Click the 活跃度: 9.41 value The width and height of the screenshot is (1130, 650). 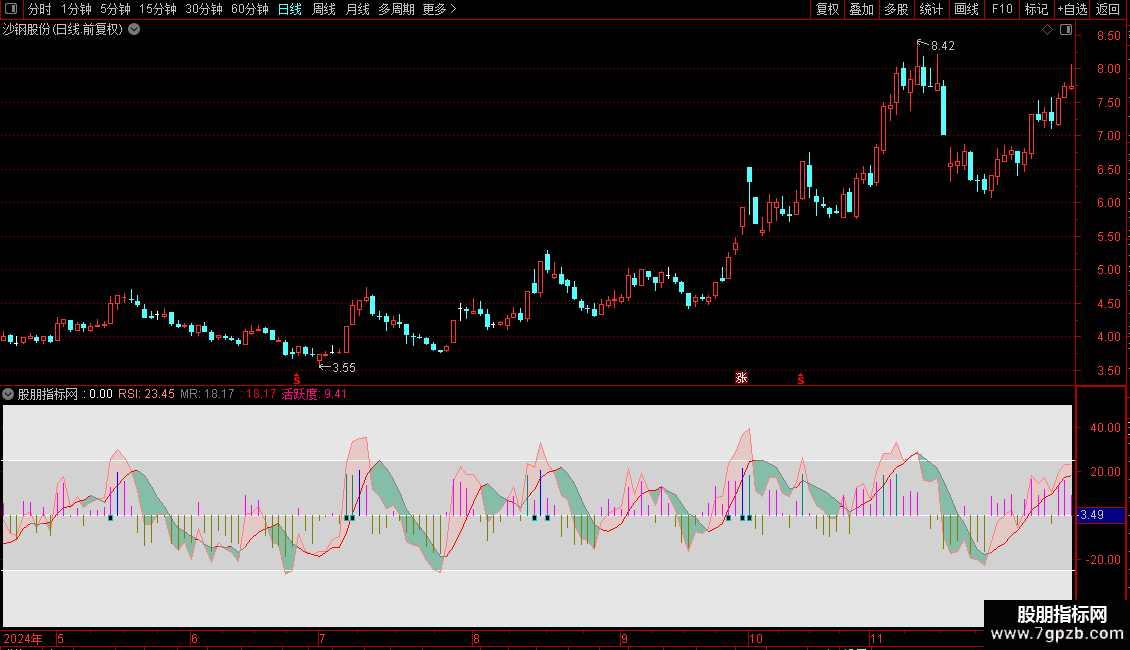click(x=314, y=394)
